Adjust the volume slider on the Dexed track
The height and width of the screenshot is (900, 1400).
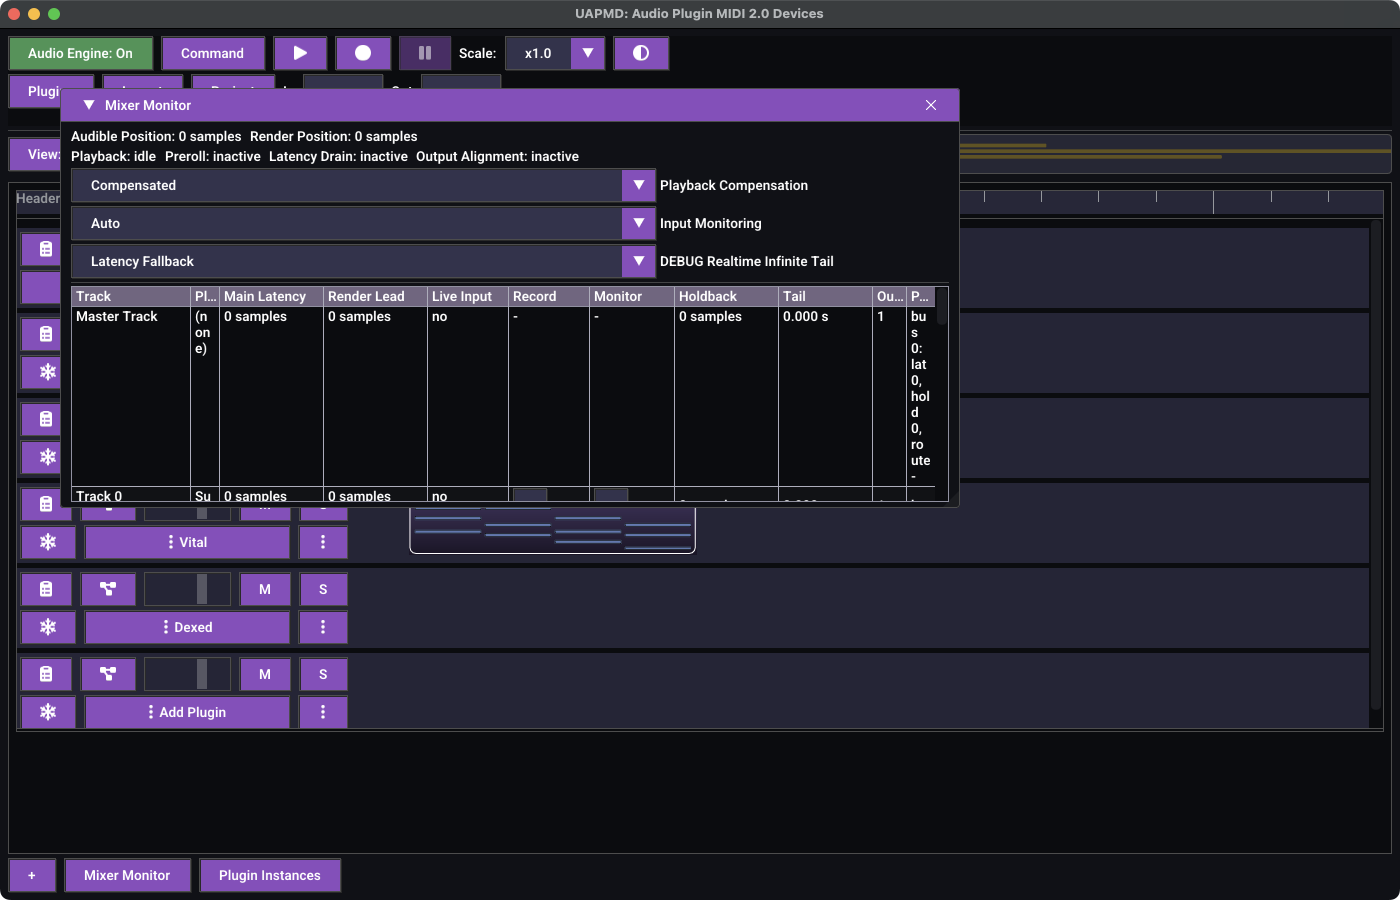coord(187,589)
